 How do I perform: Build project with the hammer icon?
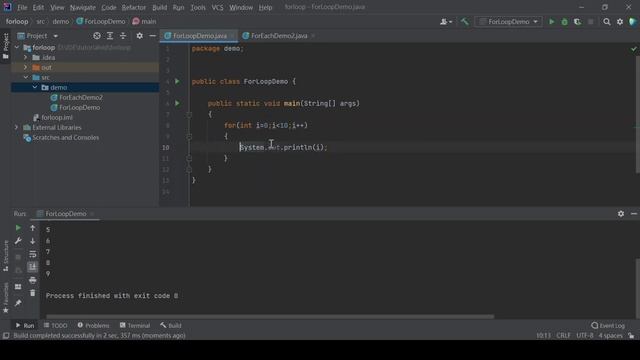(x=464, y=22)
